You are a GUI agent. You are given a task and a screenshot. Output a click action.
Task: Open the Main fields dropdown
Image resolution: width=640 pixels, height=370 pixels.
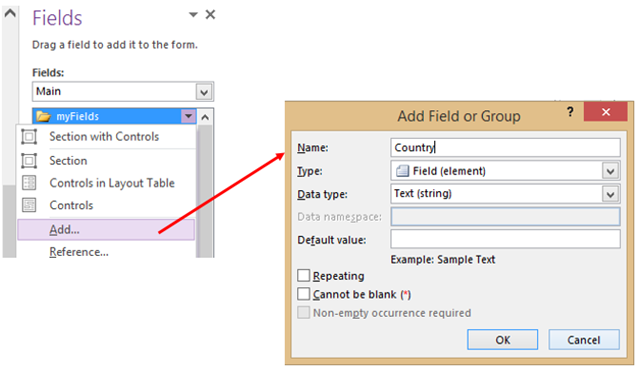(x=204, y=92)
